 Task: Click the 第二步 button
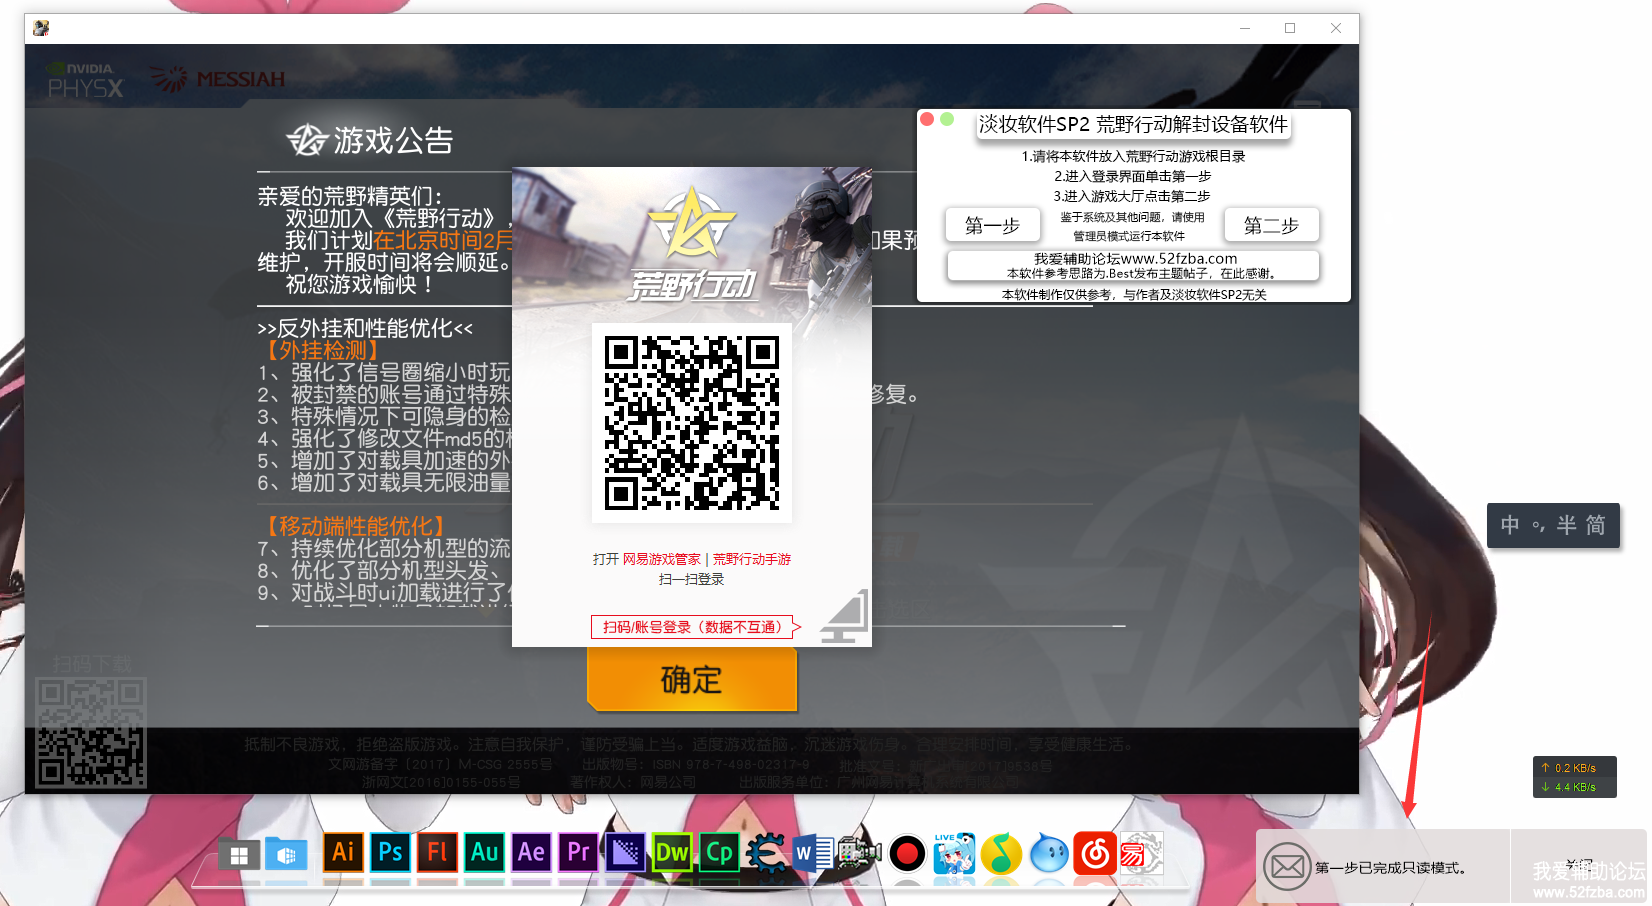coord(1271,225)
